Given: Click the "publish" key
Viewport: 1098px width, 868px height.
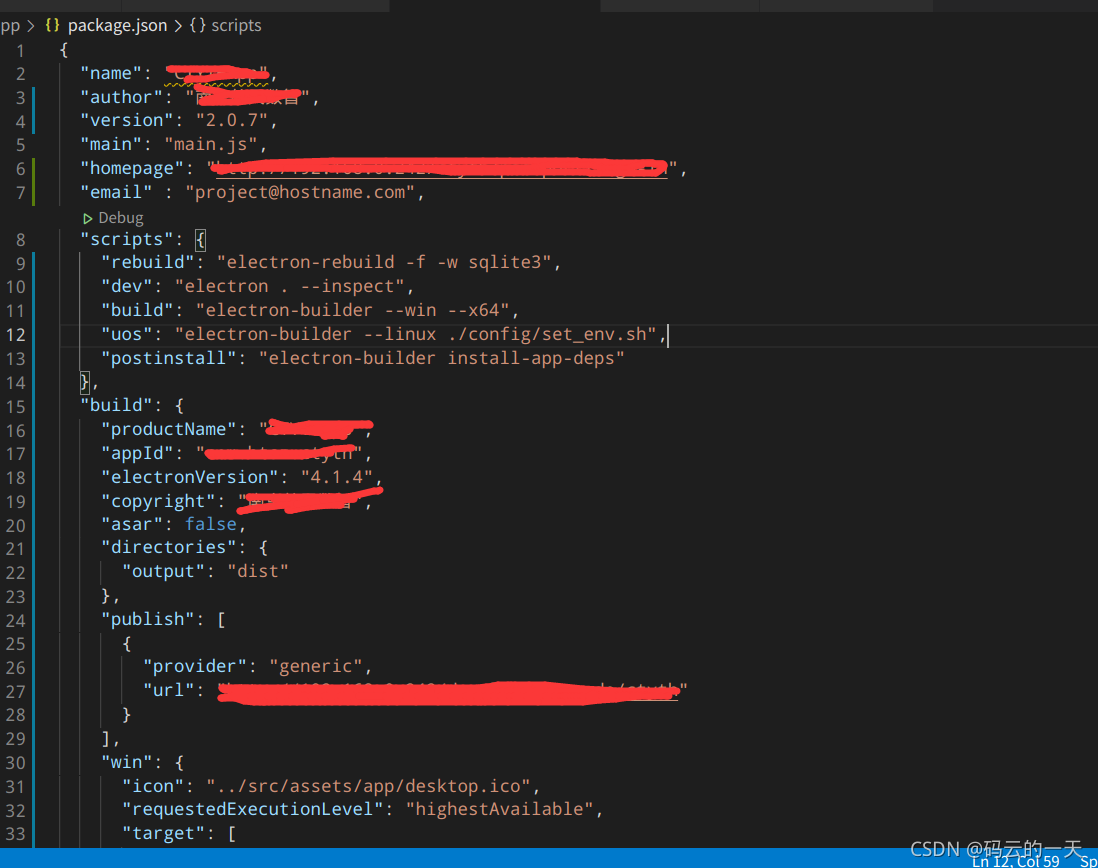Looking at the screenshot, I should point(148,620).
